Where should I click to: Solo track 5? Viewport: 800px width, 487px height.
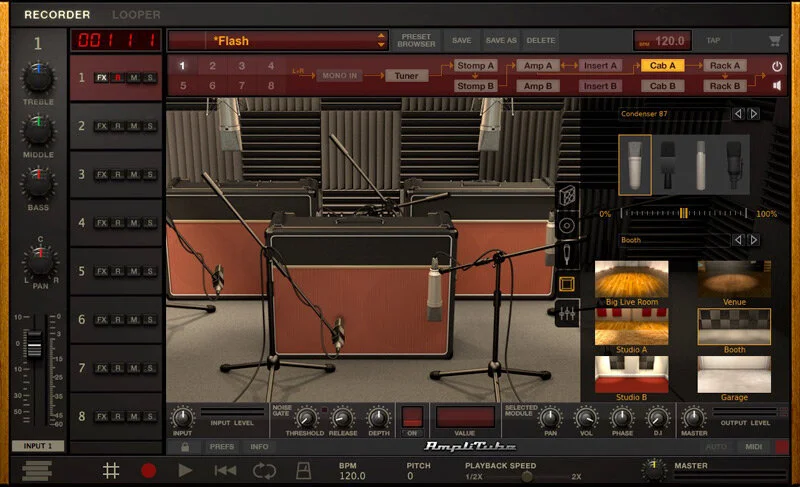(149, 271)
